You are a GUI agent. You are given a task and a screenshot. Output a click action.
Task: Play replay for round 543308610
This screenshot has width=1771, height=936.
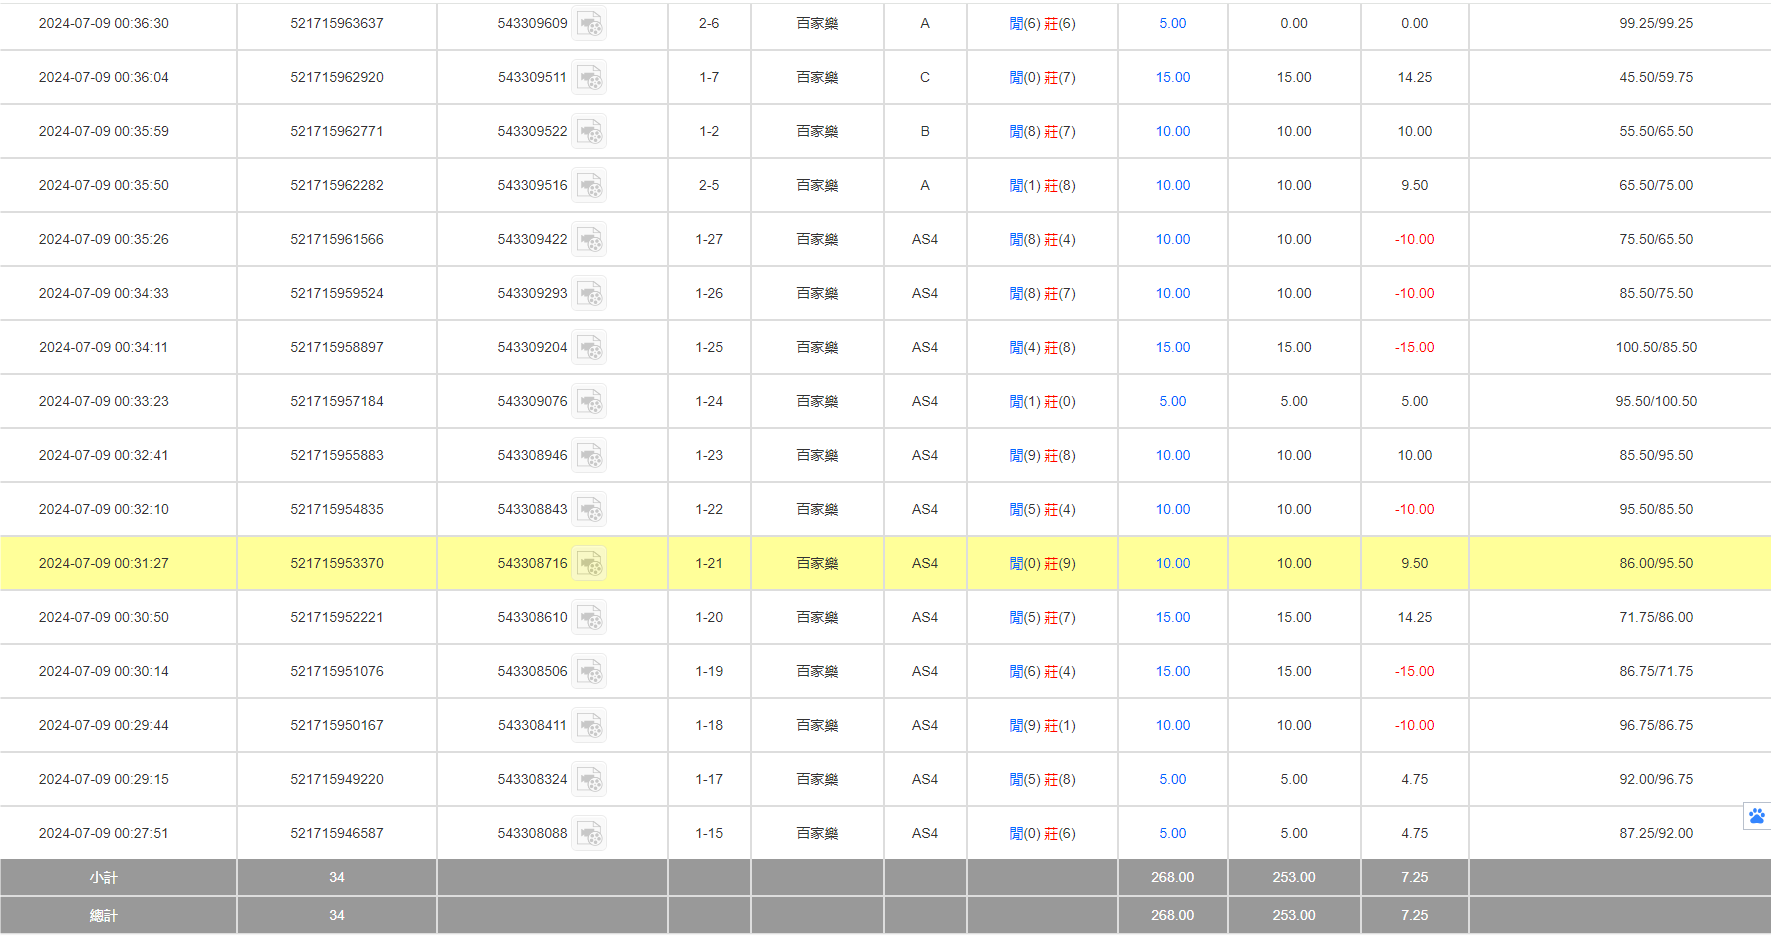[x=590, y=618]
